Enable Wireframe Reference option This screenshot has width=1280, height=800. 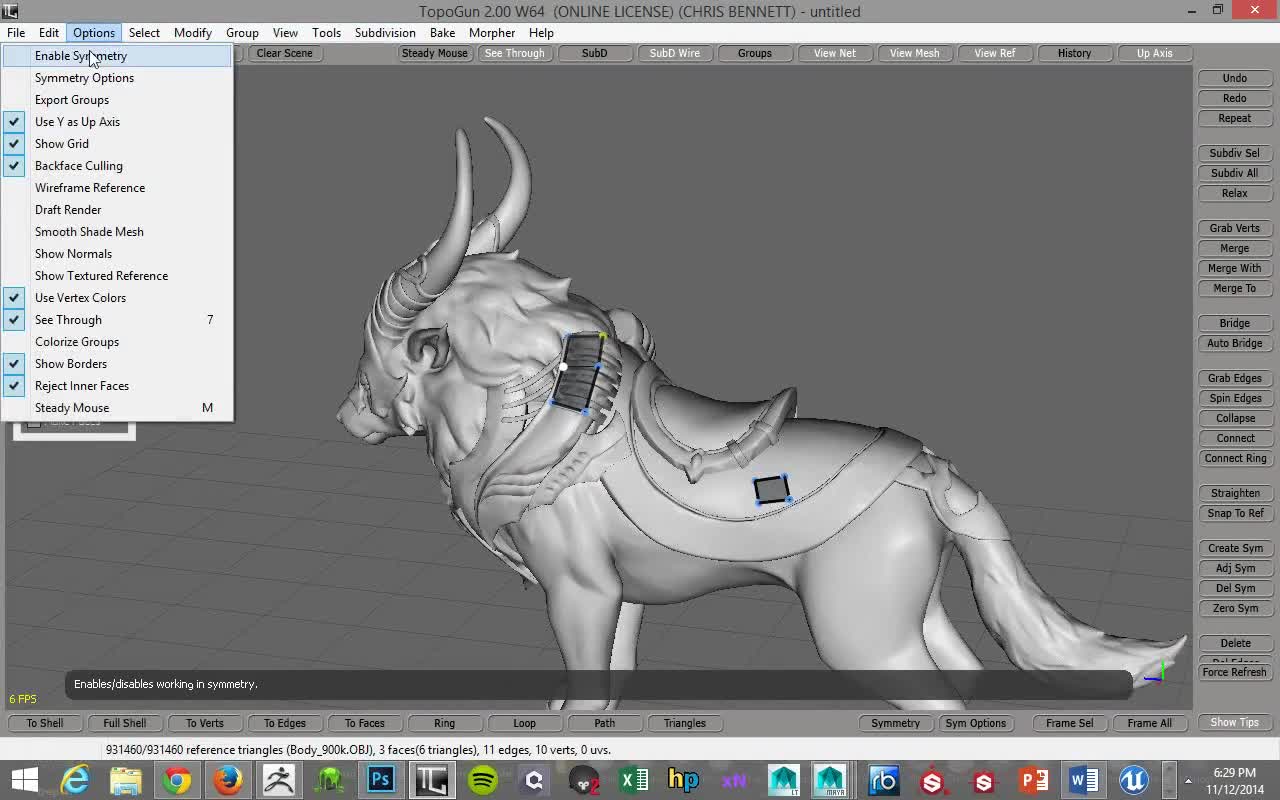(x=118, y=188)
